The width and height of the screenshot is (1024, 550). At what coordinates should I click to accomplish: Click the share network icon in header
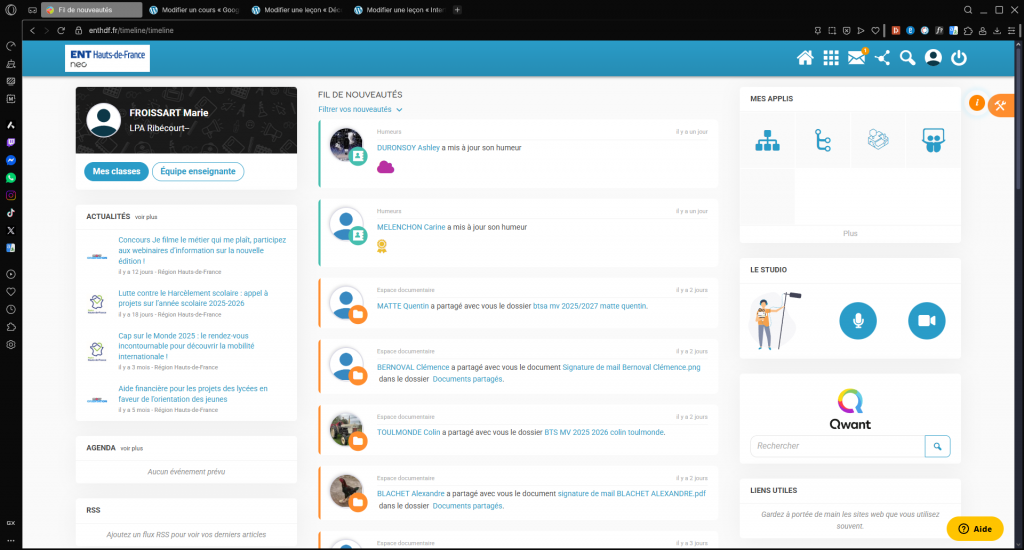click(882, 58)
